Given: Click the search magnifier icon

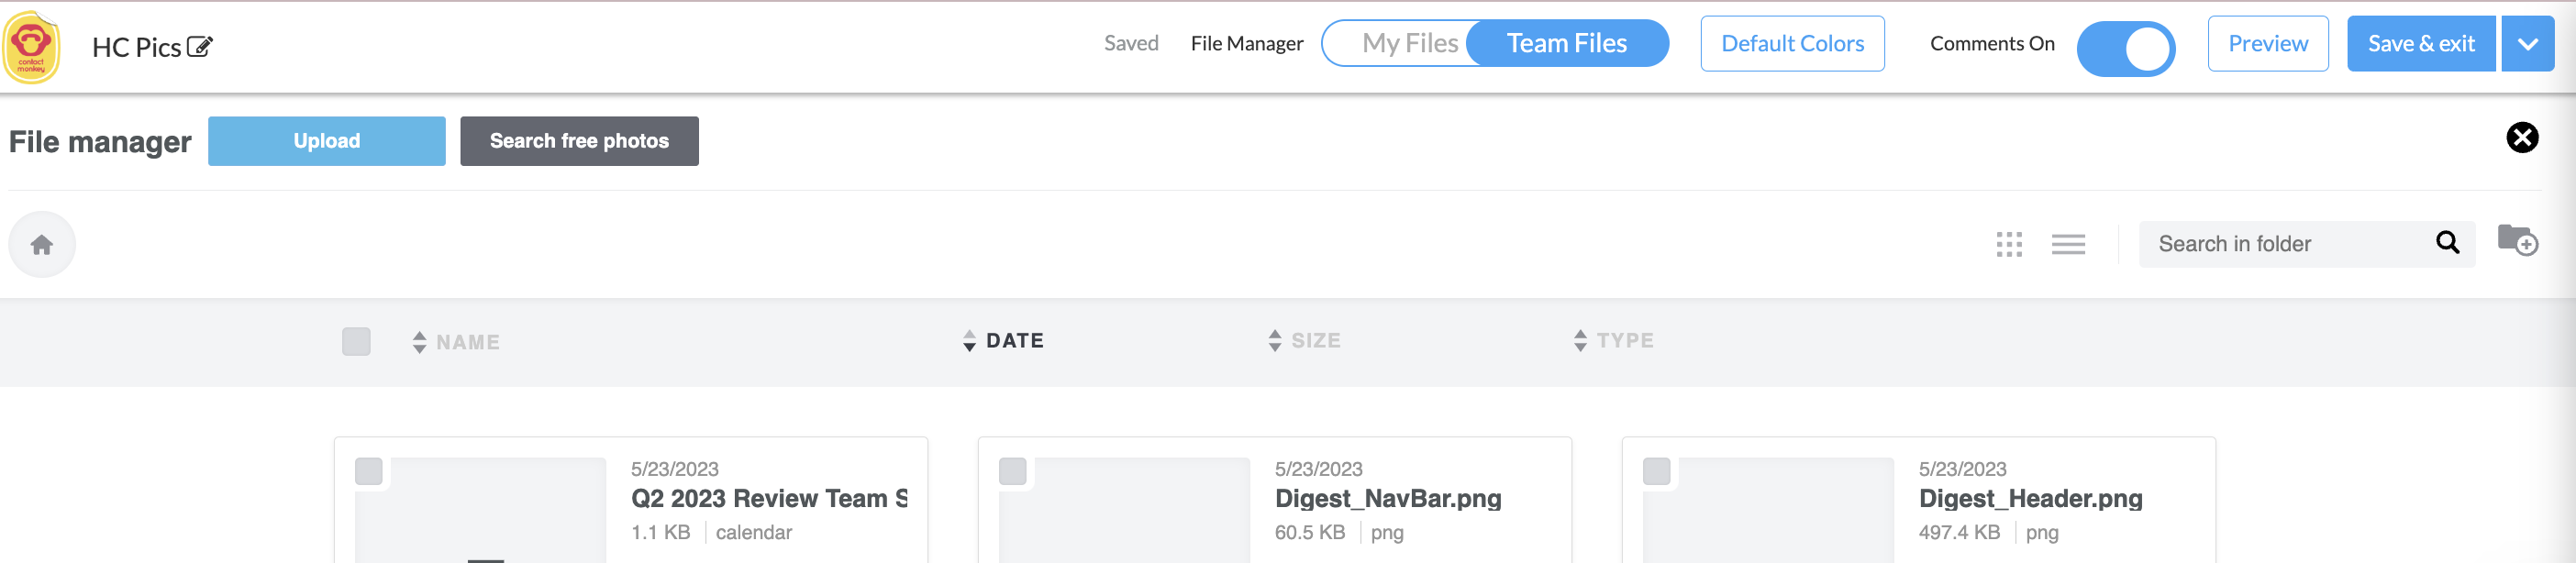Looking at the screenshot, I should [x=2447, y=243].
